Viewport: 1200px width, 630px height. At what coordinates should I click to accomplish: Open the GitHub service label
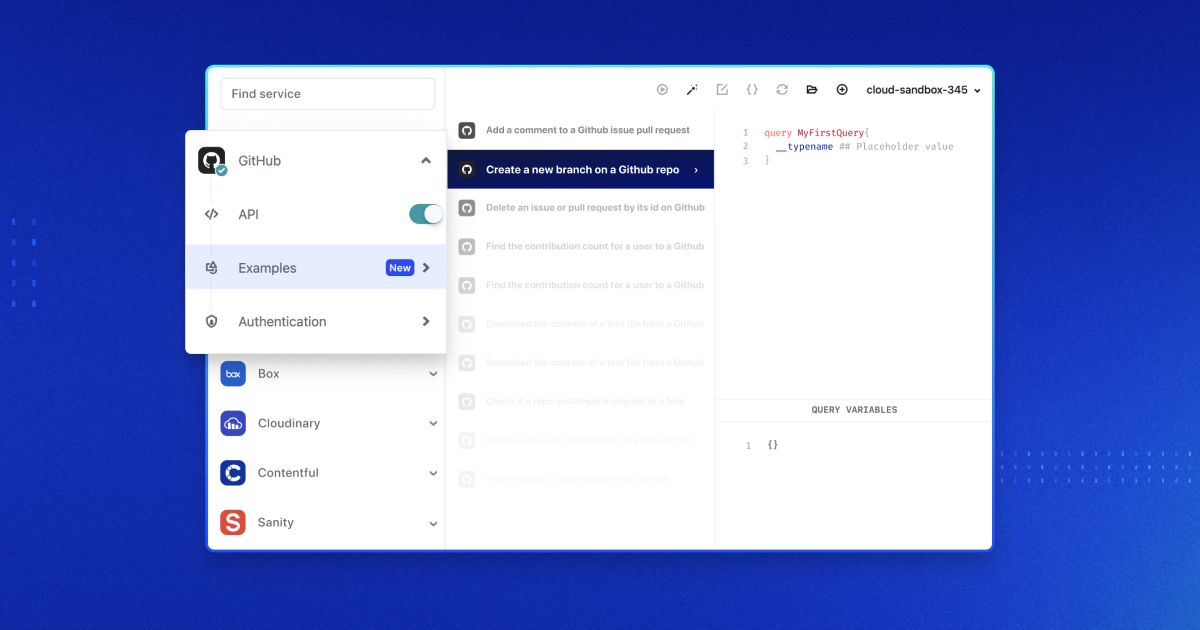pos(259,161)
